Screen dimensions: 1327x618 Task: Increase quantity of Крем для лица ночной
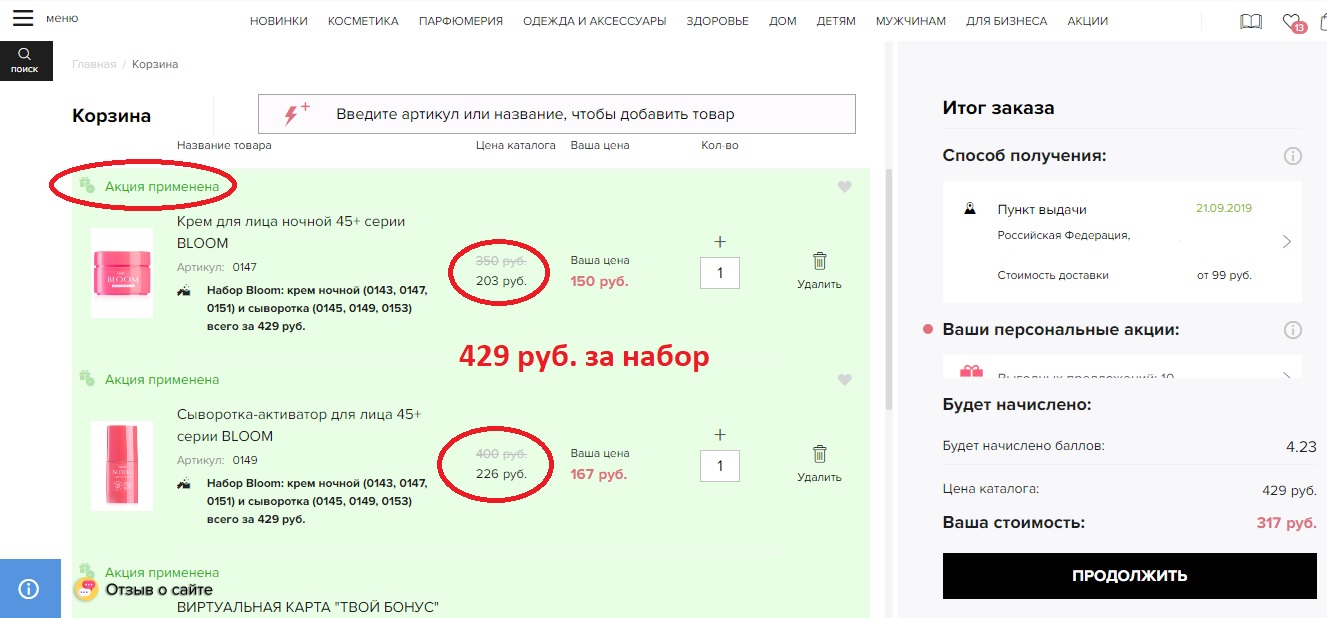(720, 242)
